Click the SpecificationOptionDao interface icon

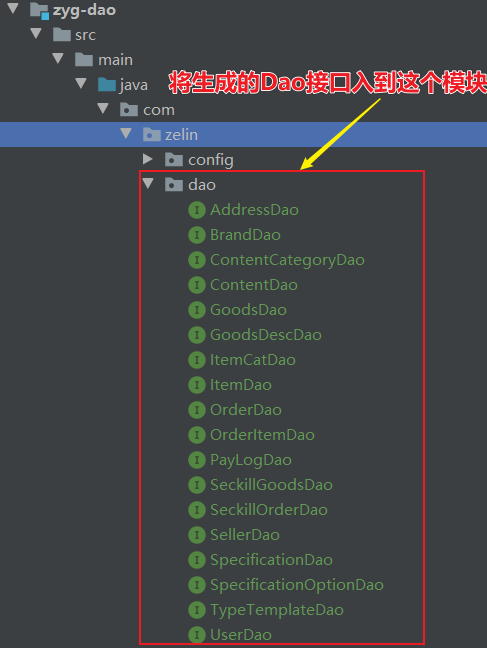tap(197, 585)
